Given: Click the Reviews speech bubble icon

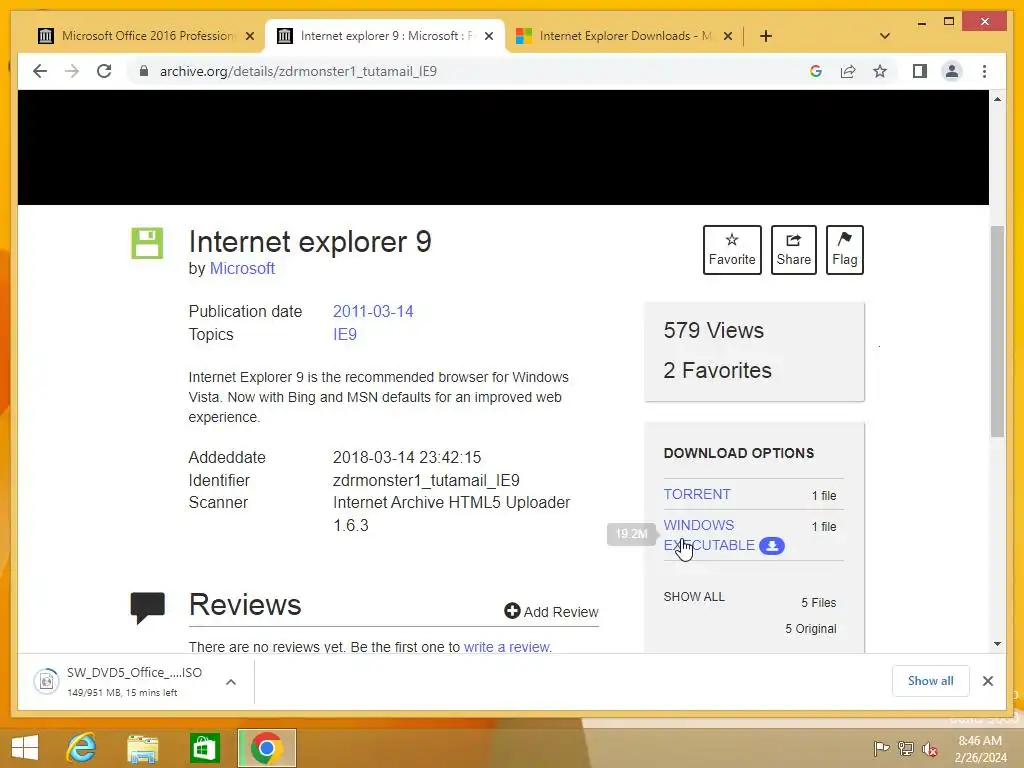Looking at the screenshot, I should 148,608.
